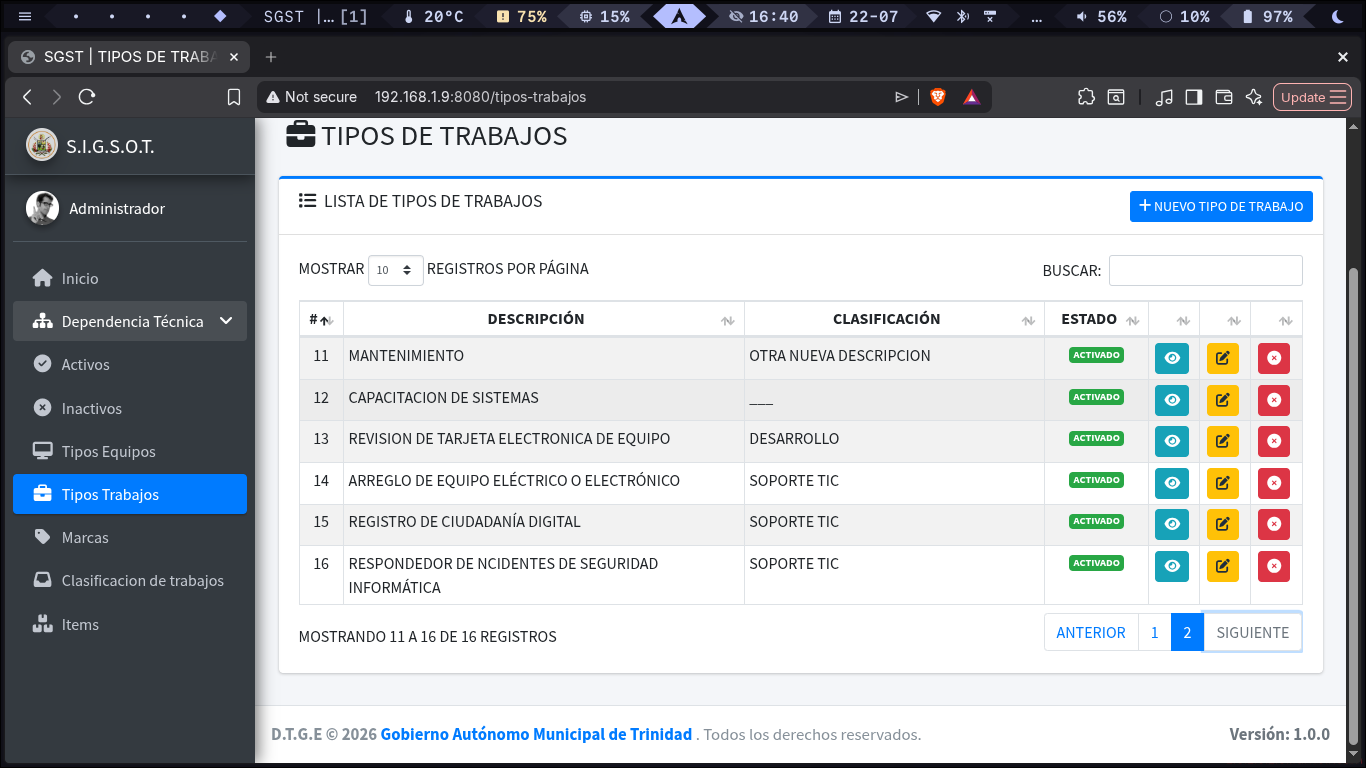Click SIGUIENTE pagination button

tap(1253, 632)
